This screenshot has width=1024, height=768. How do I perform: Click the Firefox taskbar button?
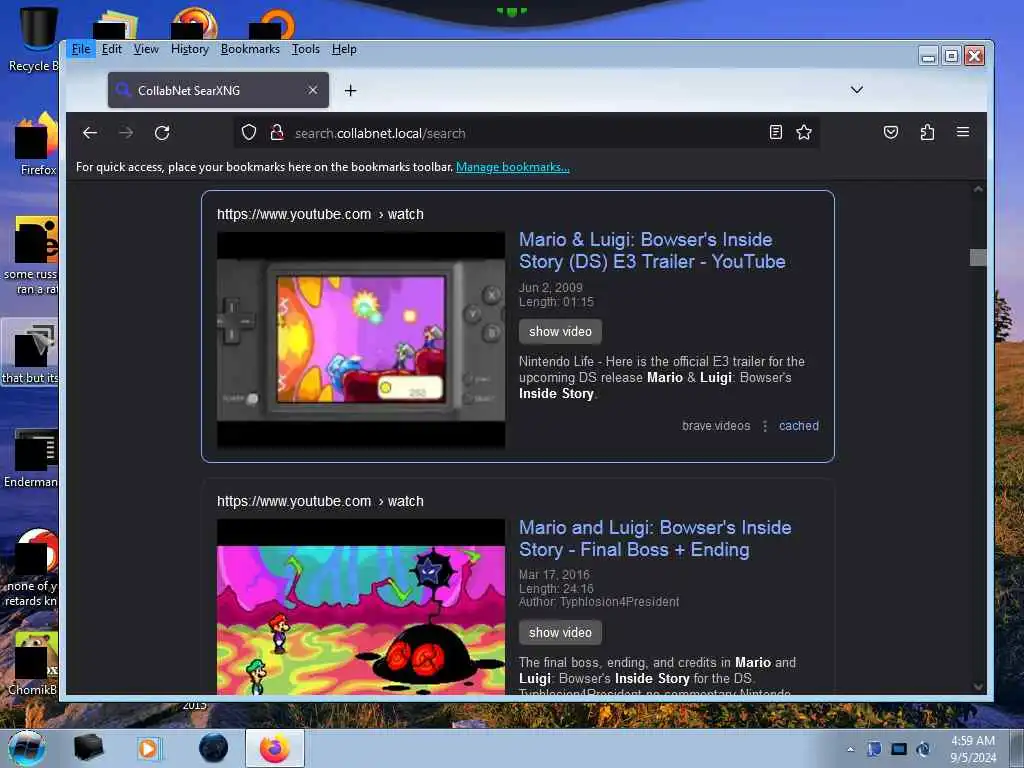tap(275, 748)
